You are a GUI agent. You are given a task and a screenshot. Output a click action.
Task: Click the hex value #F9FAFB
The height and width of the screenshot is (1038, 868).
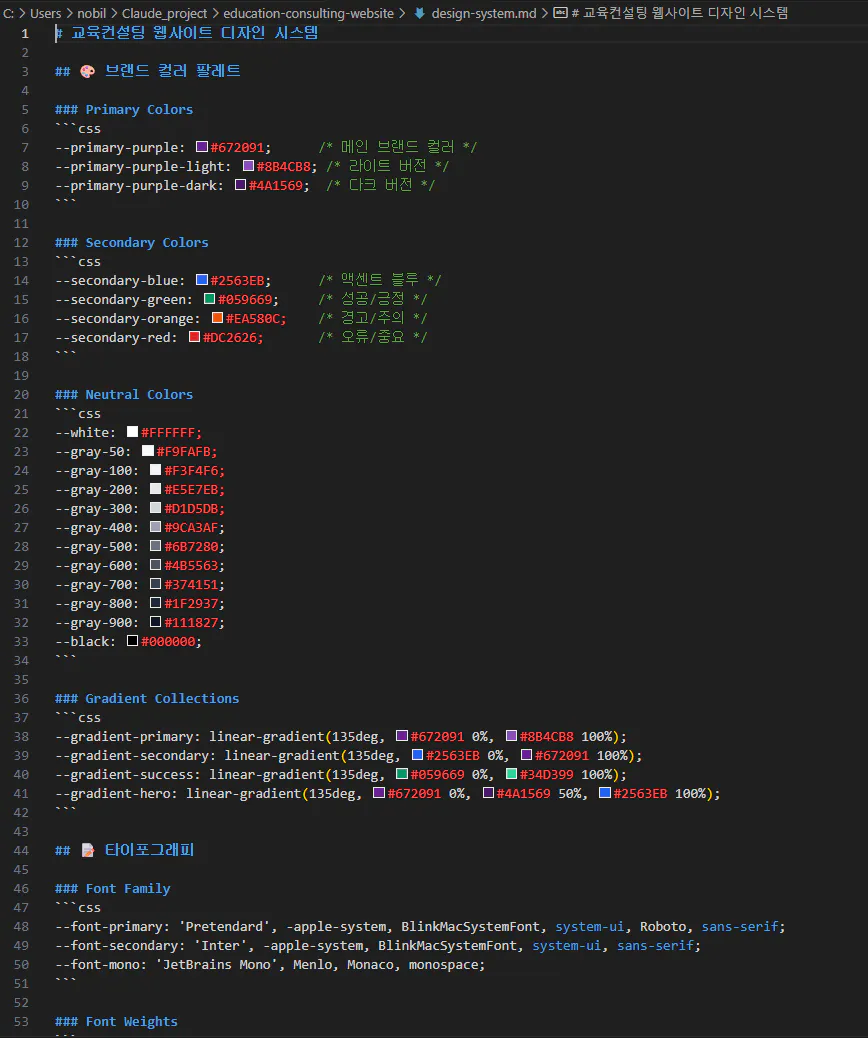click(x=183, y=451)
